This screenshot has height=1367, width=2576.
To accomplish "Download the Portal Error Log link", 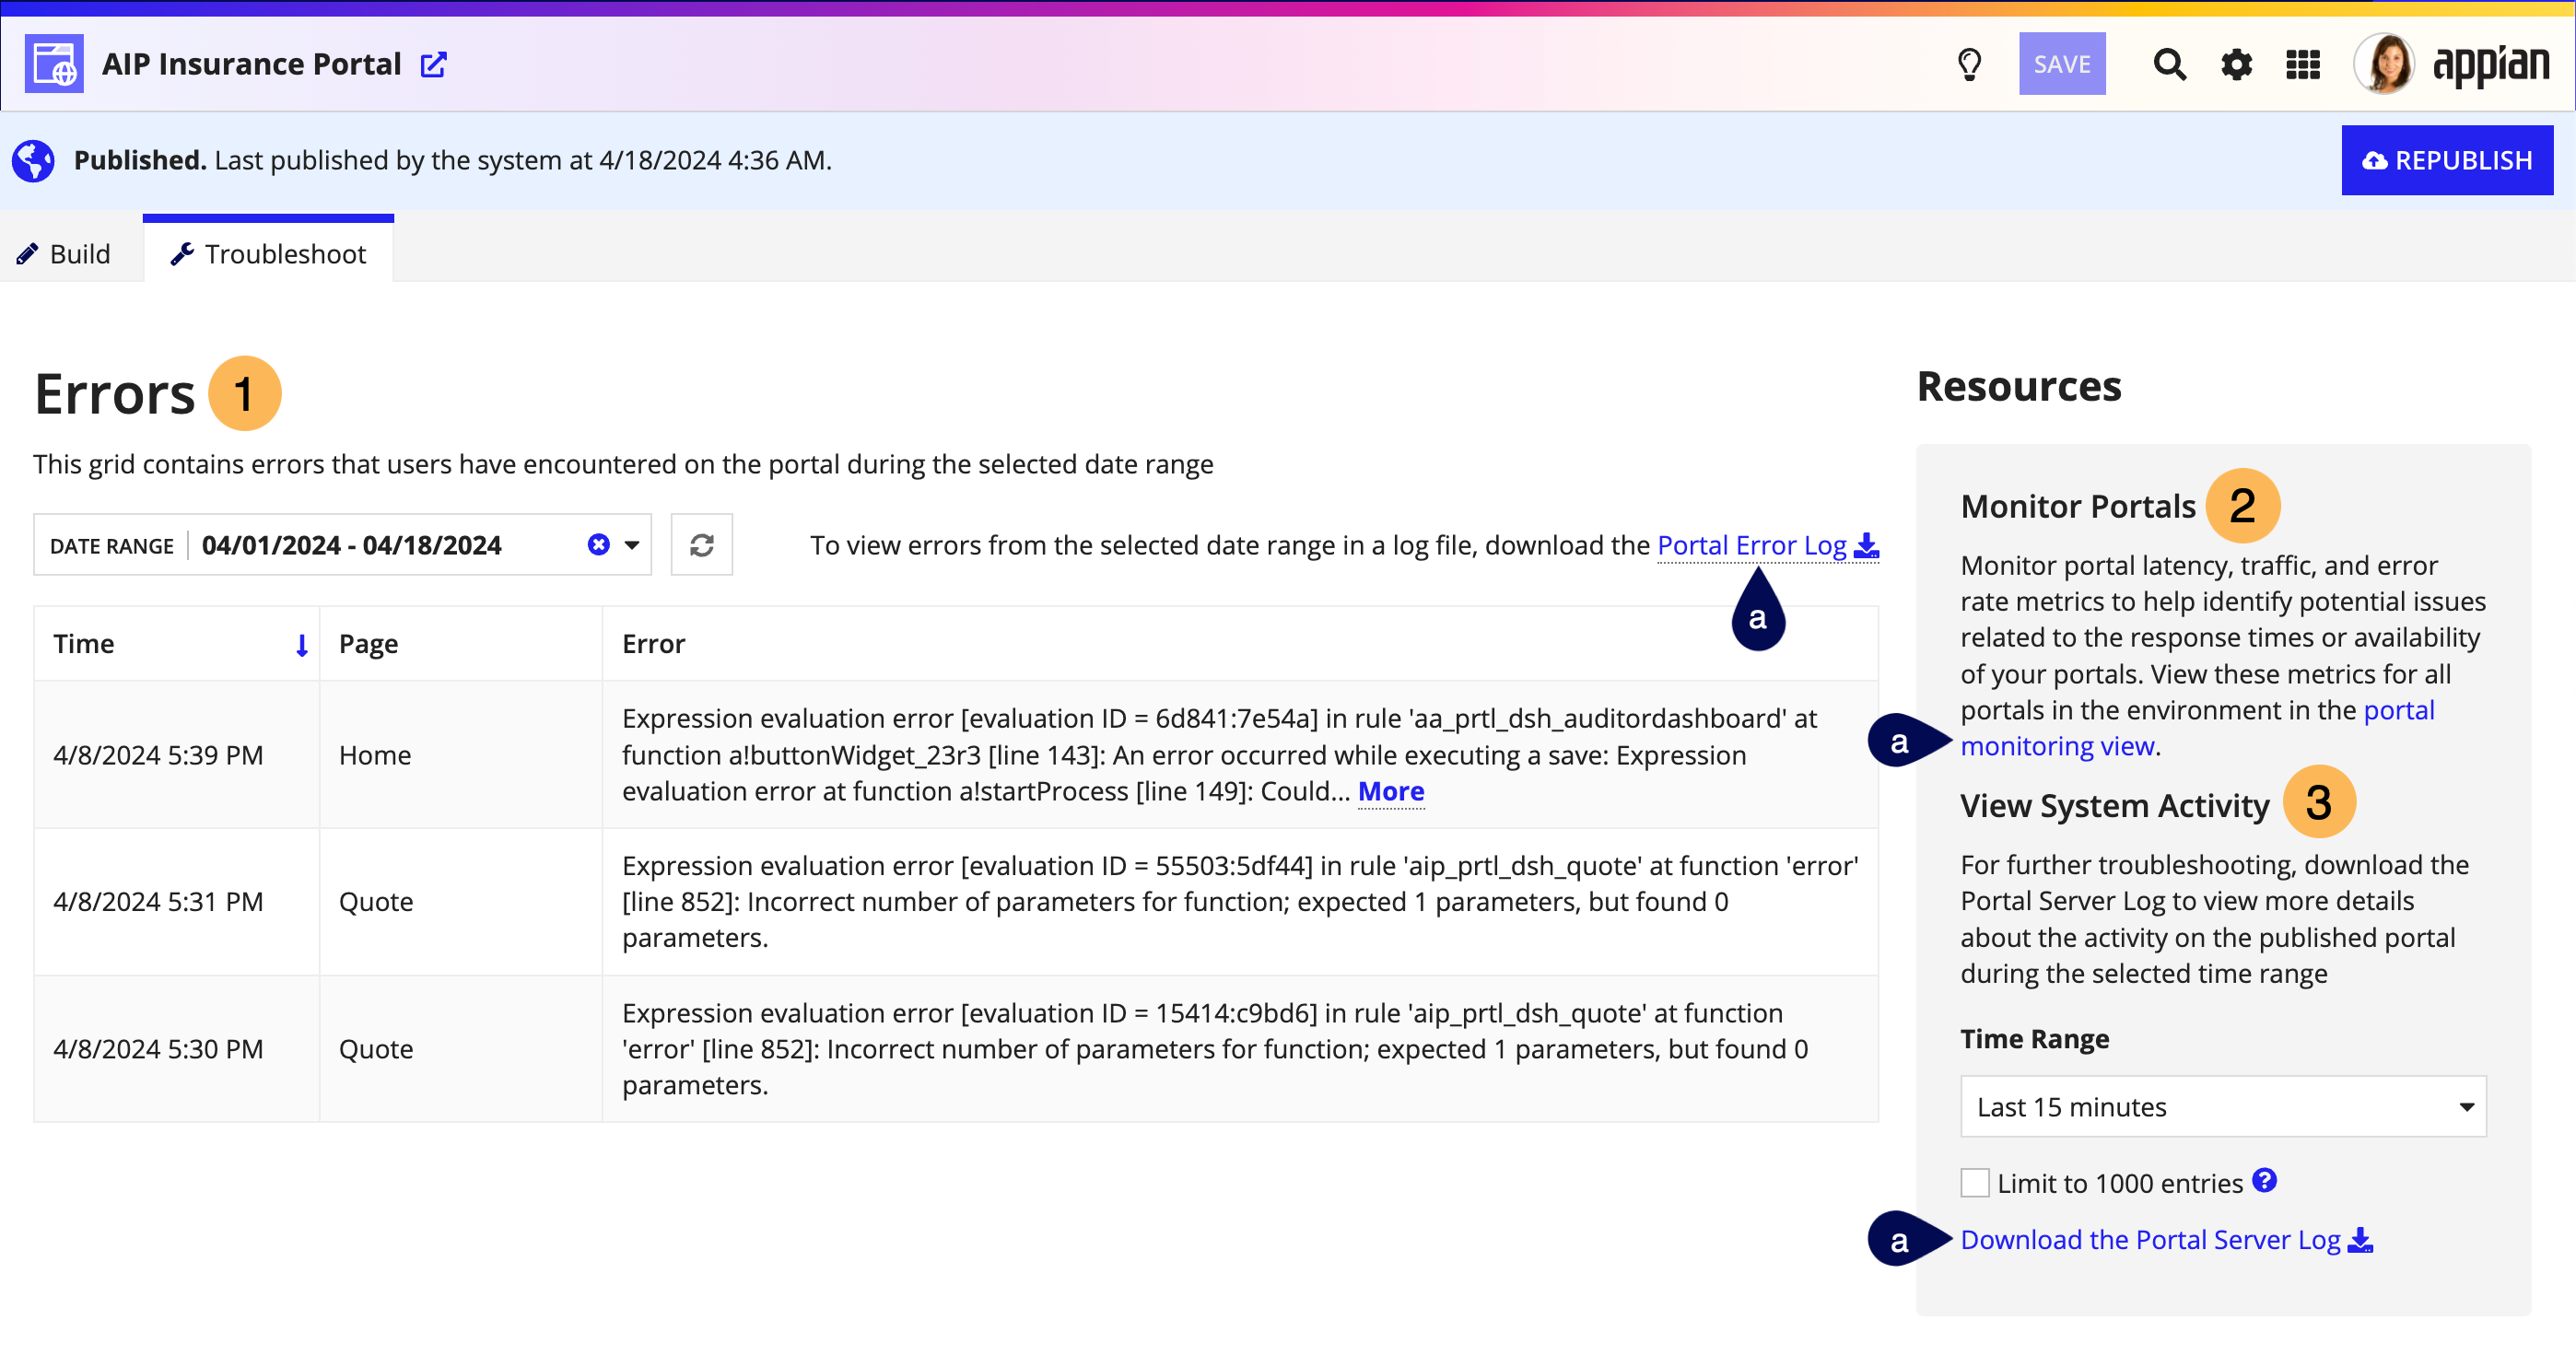I will tap(1752, 545).
